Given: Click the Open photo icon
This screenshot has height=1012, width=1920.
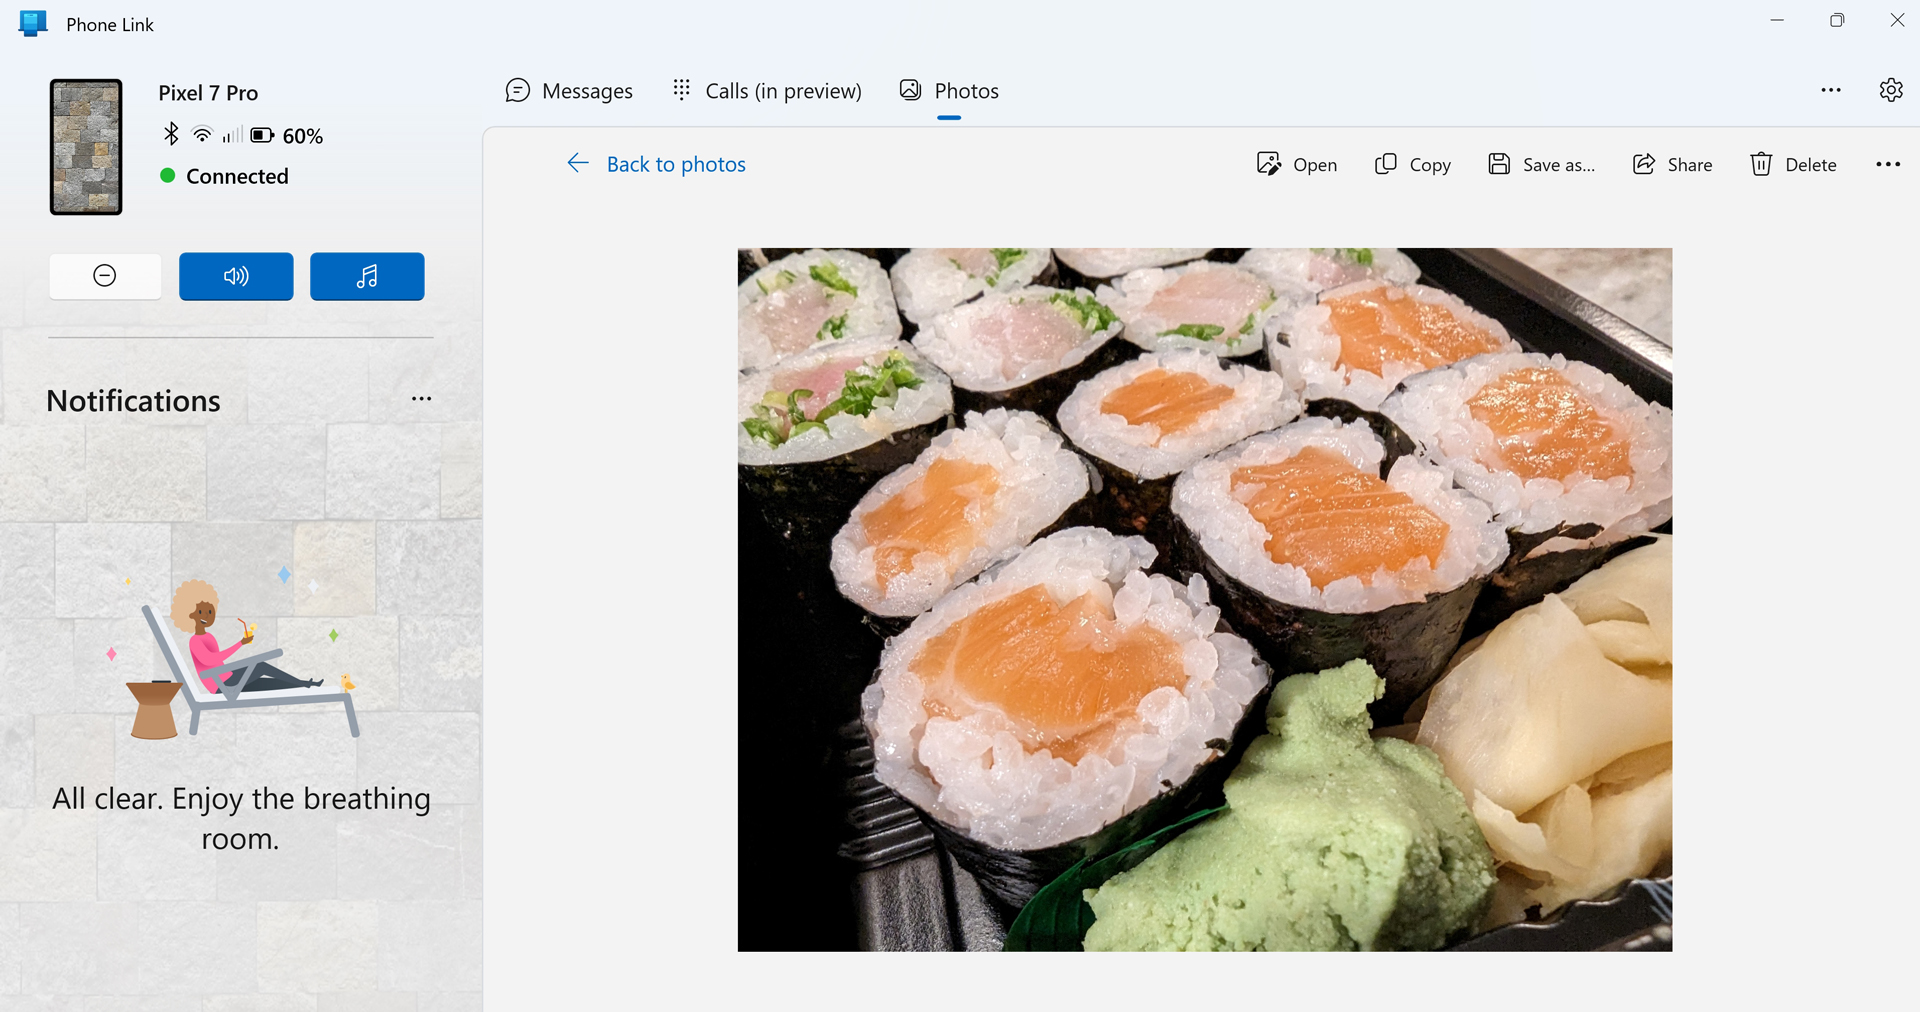Looking at the screenshot, I should [1268, 164].
